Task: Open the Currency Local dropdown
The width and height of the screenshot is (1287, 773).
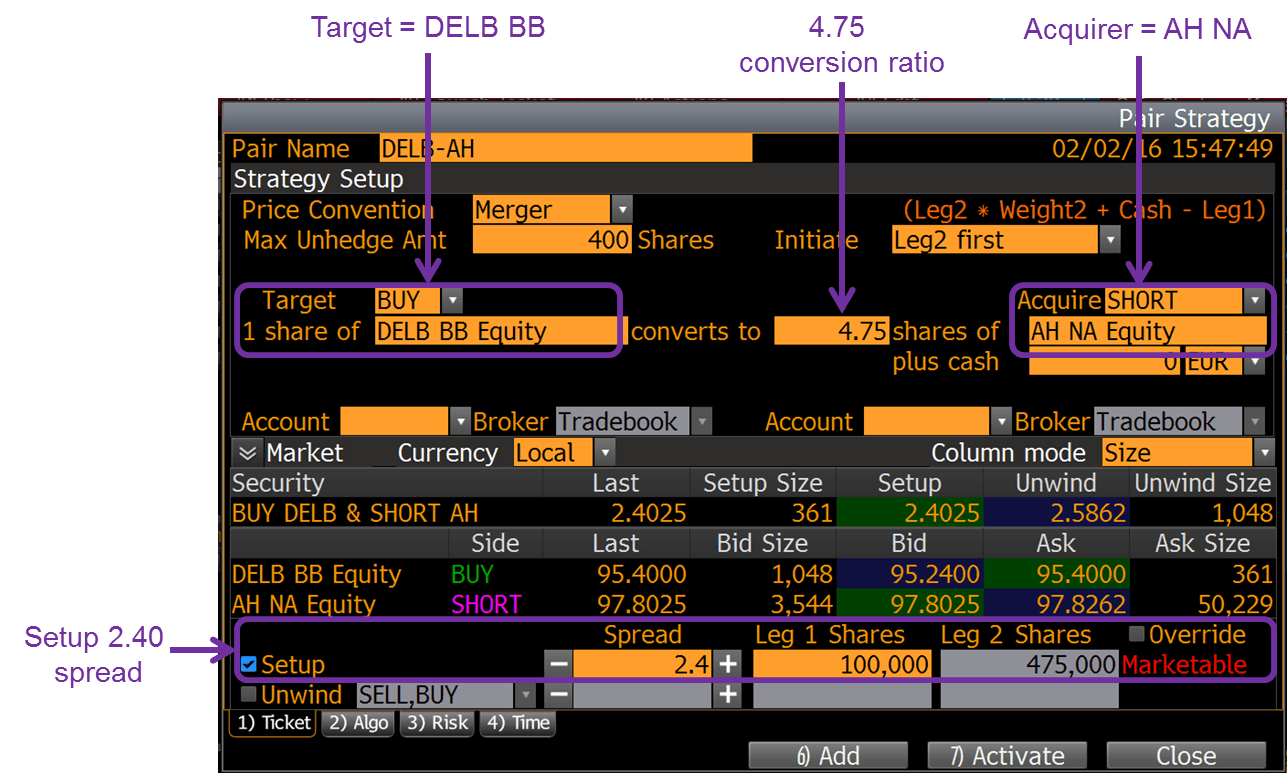Action: (x=606, y=452)
